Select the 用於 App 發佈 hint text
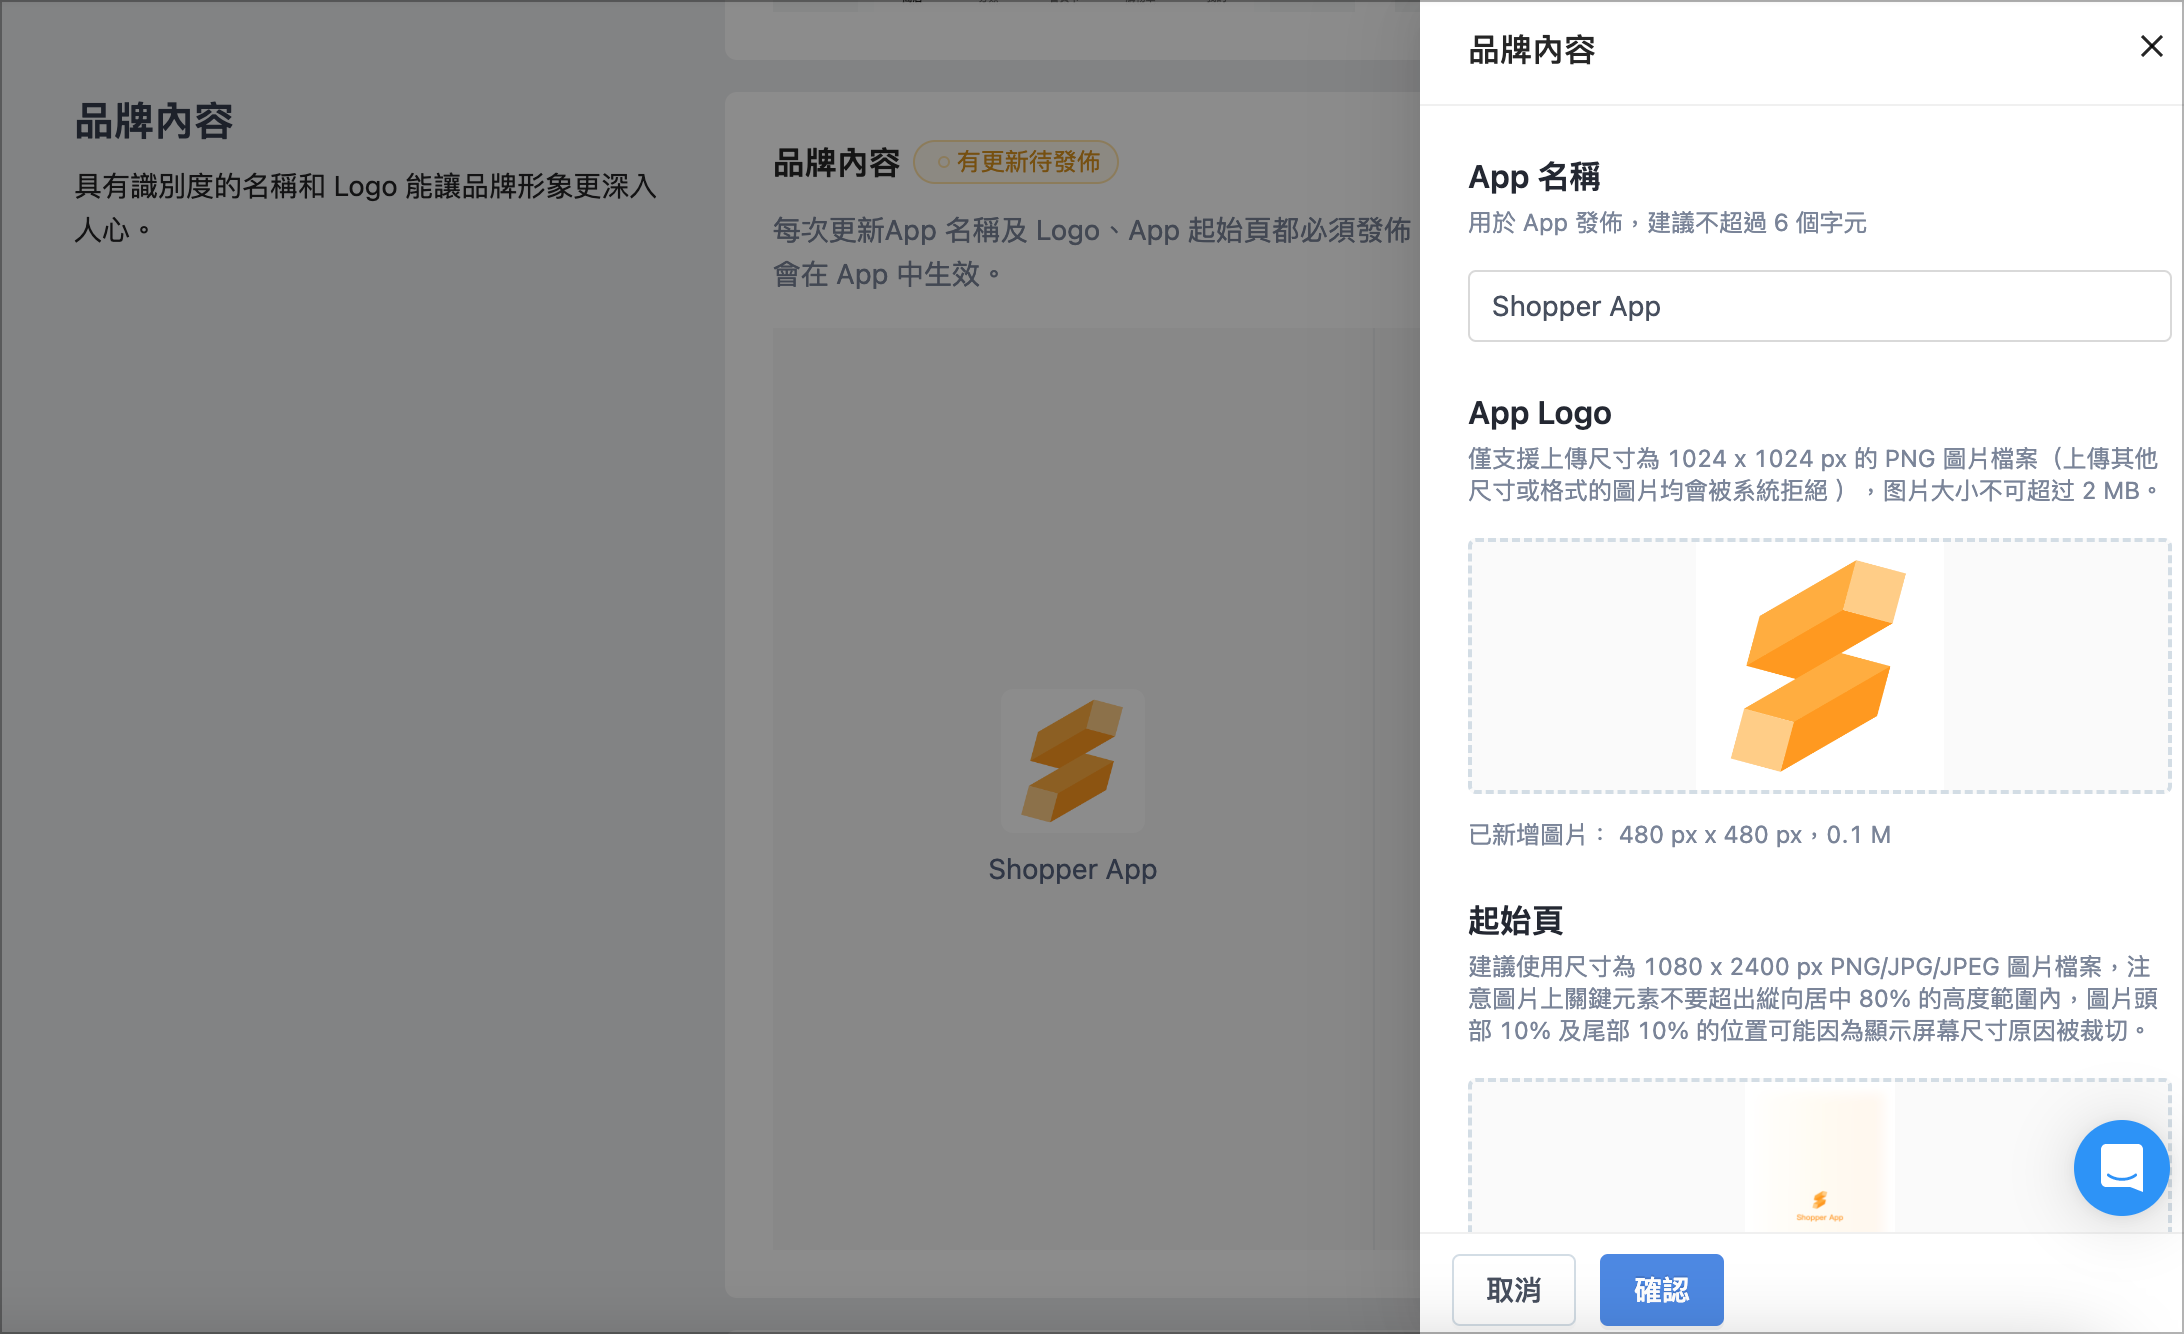2184x1334 pixels. click(x=1667, y=223)
